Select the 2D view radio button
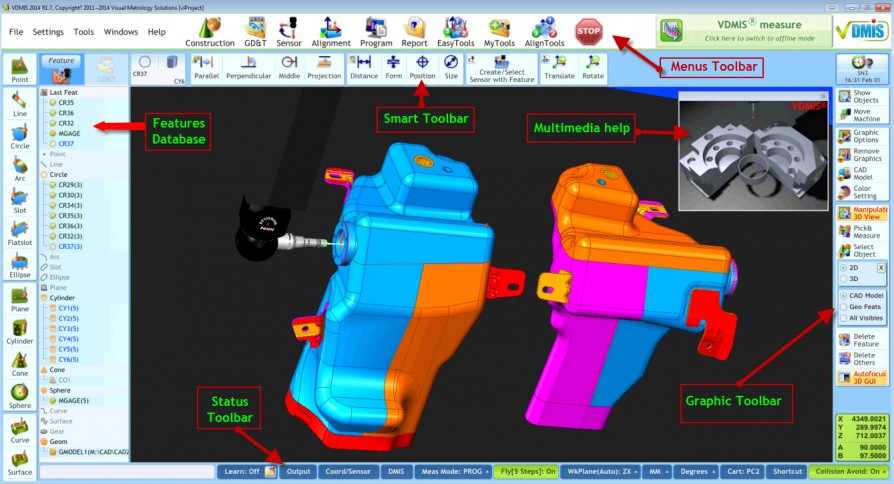 point(844,267)
